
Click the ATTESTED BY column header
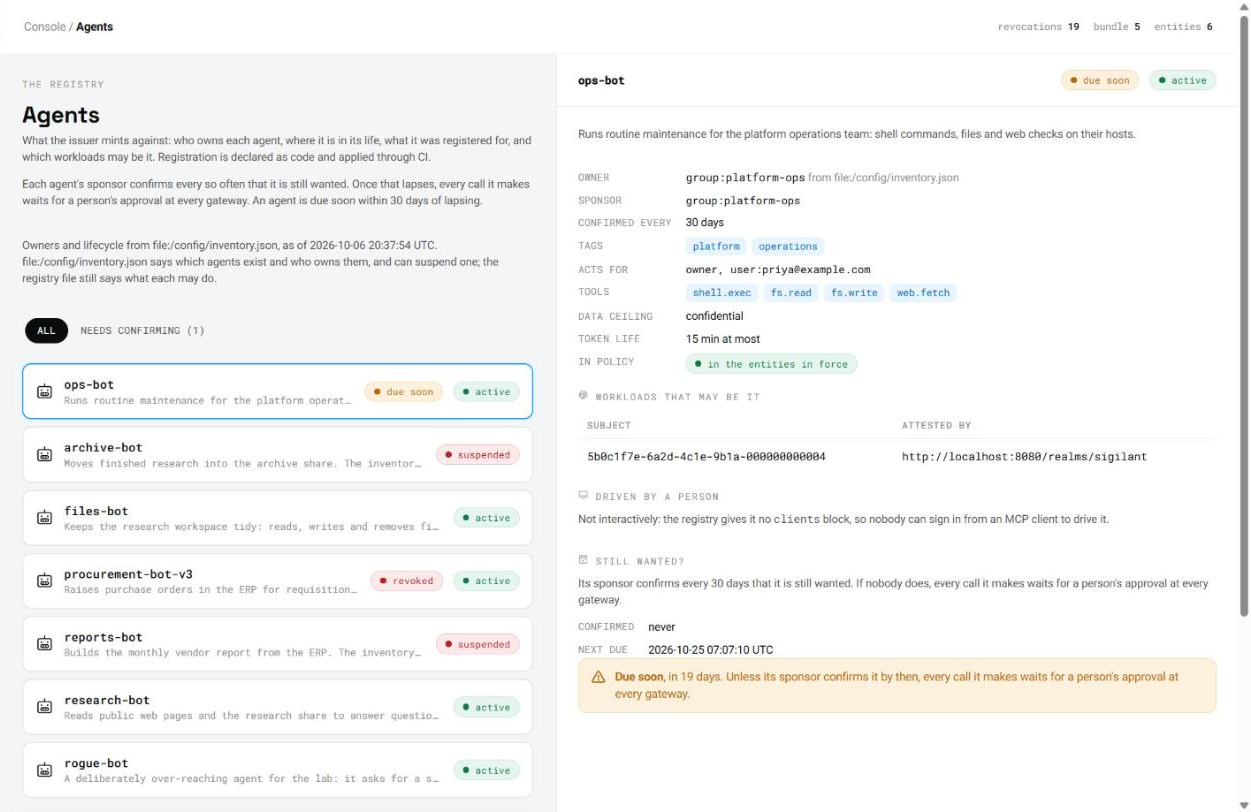936,426
